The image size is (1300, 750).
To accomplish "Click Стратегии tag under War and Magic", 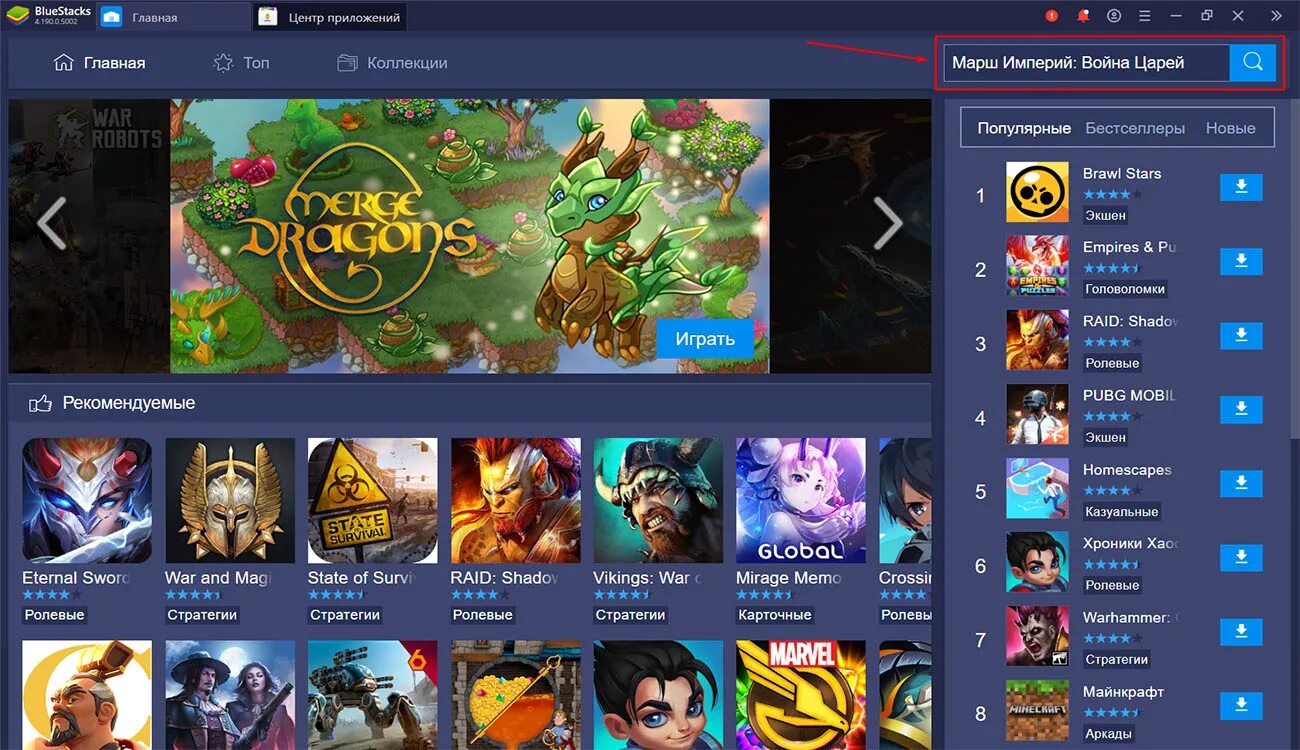I will click(x=201, y=615).
